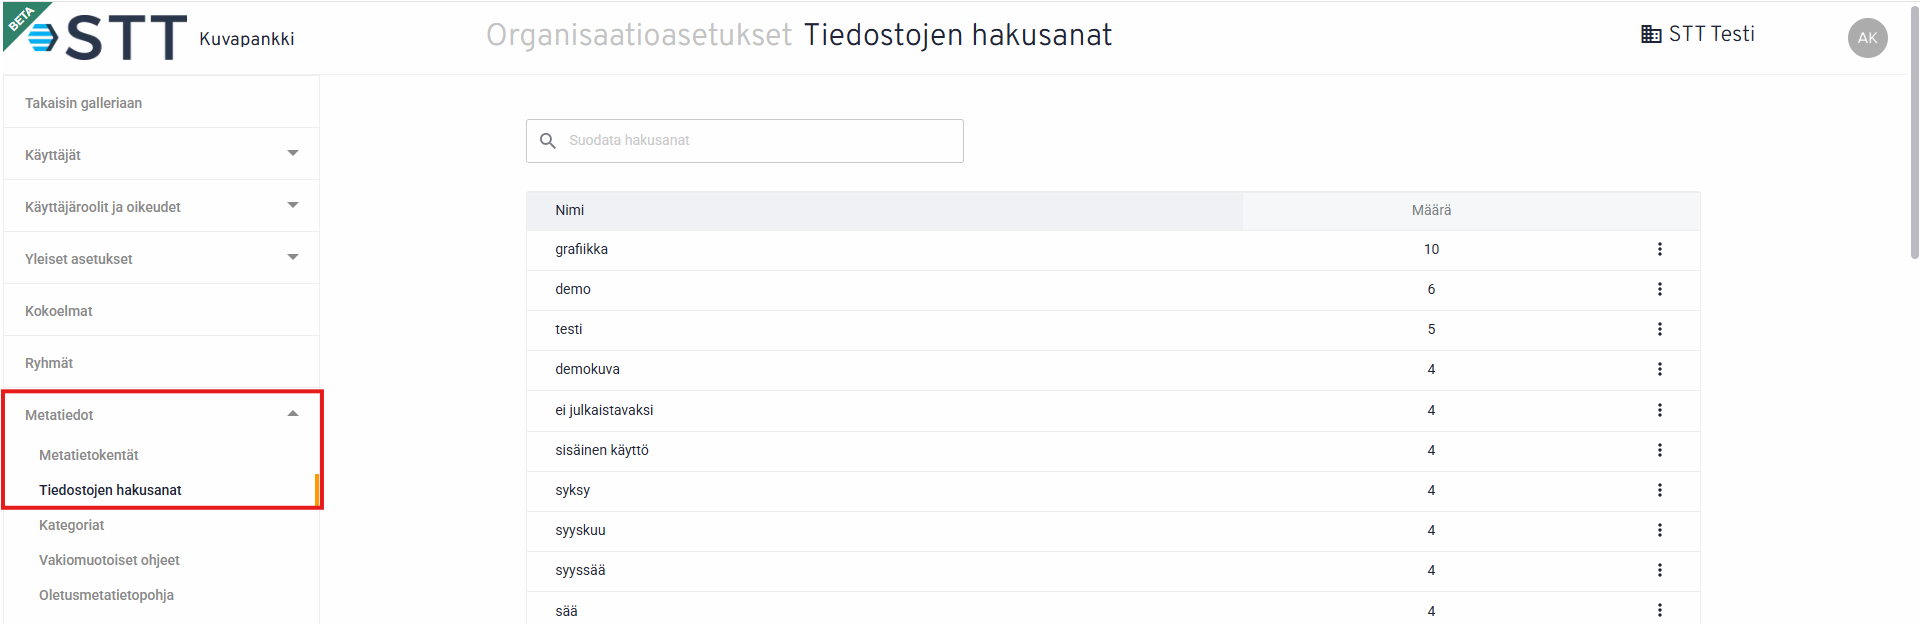Open three-dot menu for grafiikka row
The image size is (1920, 624).
click(1659, 249)
